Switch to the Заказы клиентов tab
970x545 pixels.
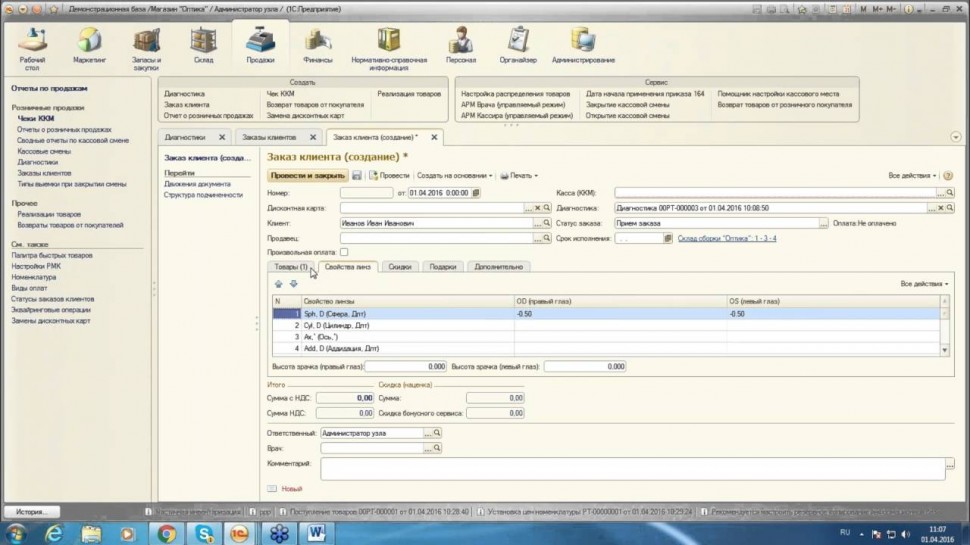(x=269, y=137)
